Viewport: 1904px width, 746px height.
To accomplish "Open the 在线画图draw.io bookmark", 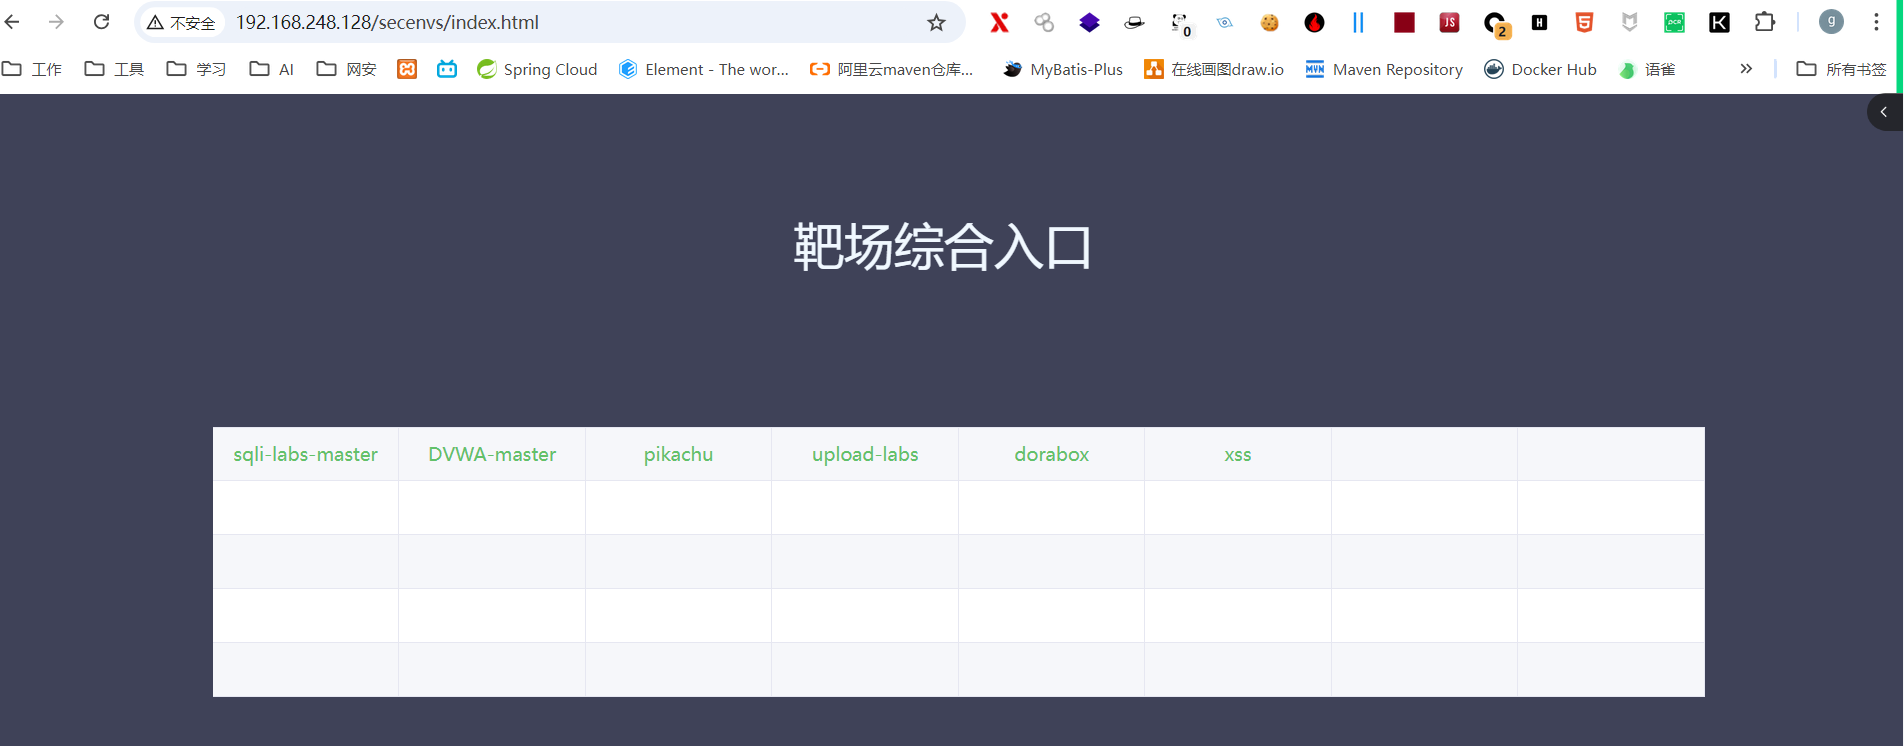I will pyautogui.click(x=1214, y=69).
